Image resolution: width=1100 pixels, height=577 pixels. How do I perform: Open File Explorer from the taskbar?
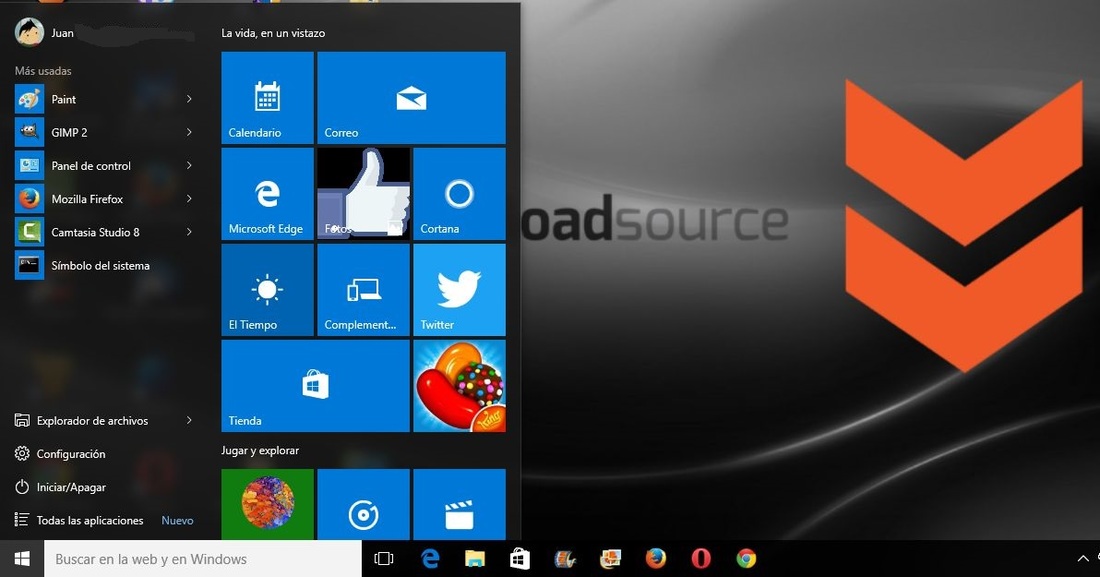475,559
